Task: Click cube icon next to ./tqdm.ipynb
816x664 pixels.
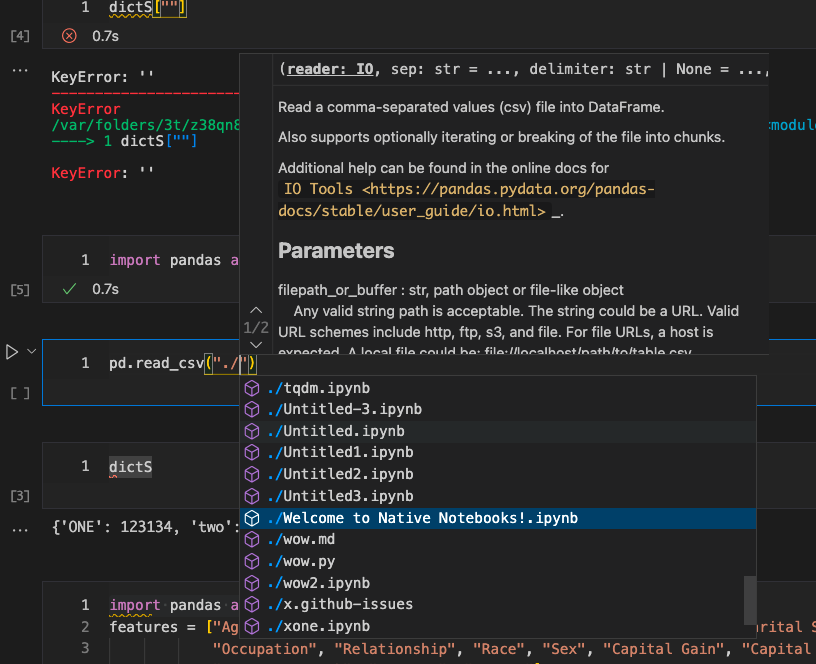Action: pyautogui.click(x=253, y=388)
